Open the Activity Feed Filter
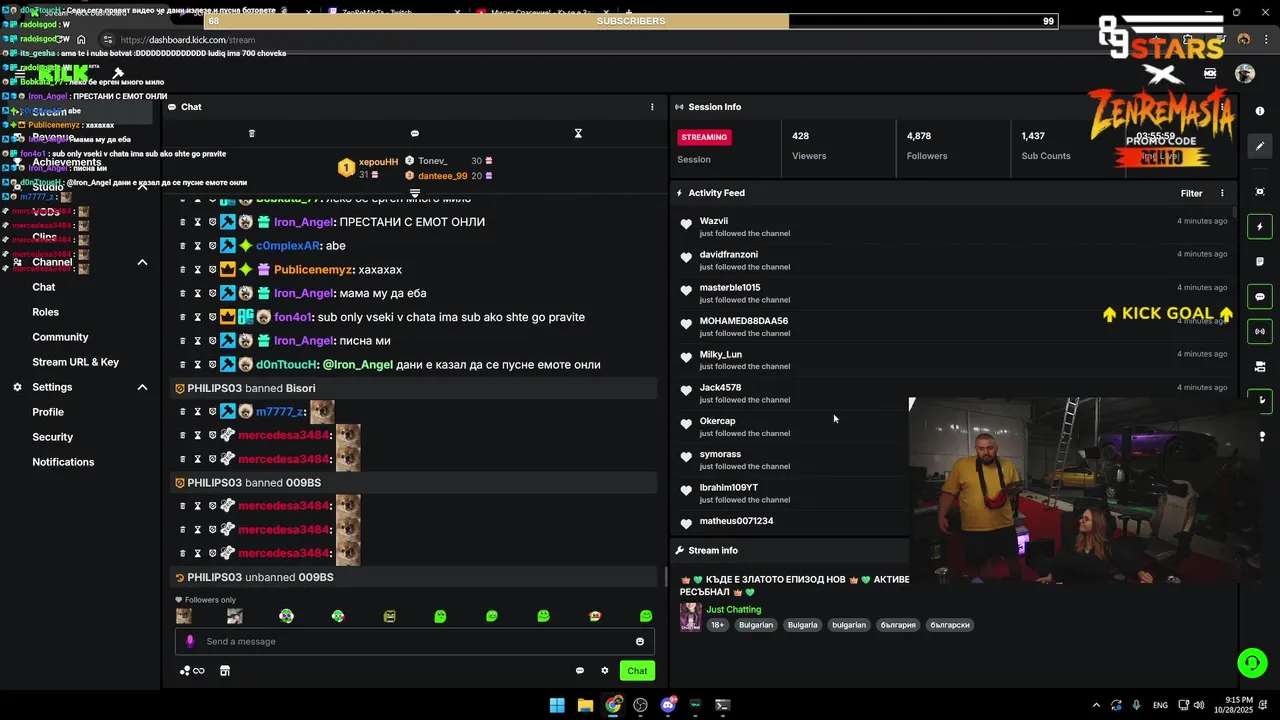This screenshot has width=1280, height=720. point(1191,193)
